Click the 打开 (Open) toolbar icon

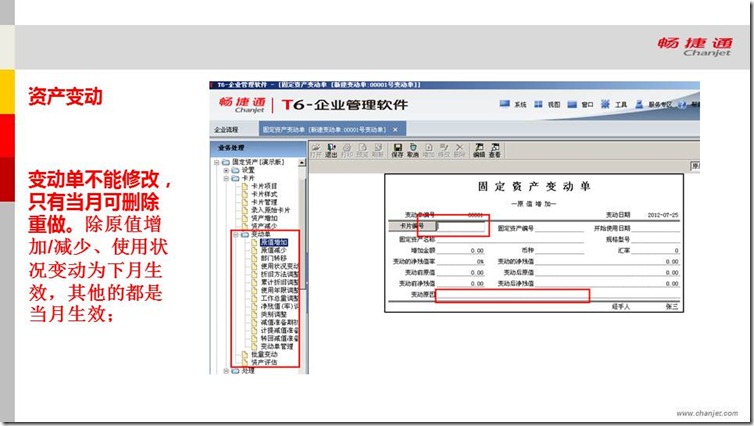[x=316, y=150]
